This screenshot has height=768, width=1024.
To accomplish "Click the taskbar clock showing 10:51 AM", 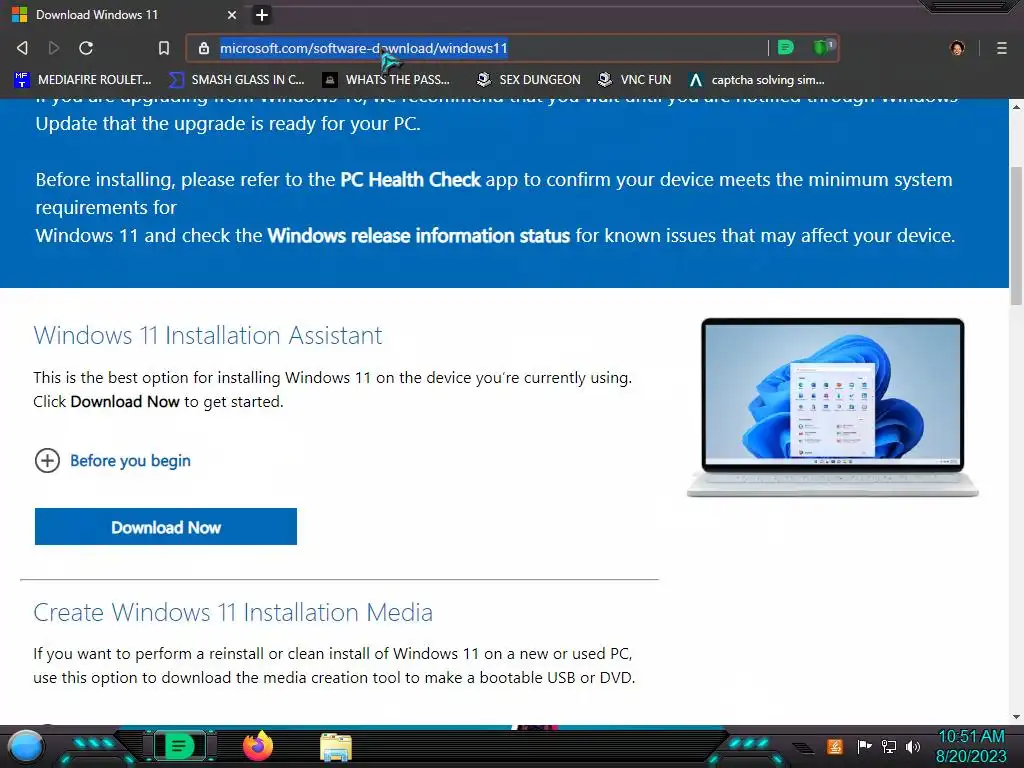I will click(x=972, y=746).
